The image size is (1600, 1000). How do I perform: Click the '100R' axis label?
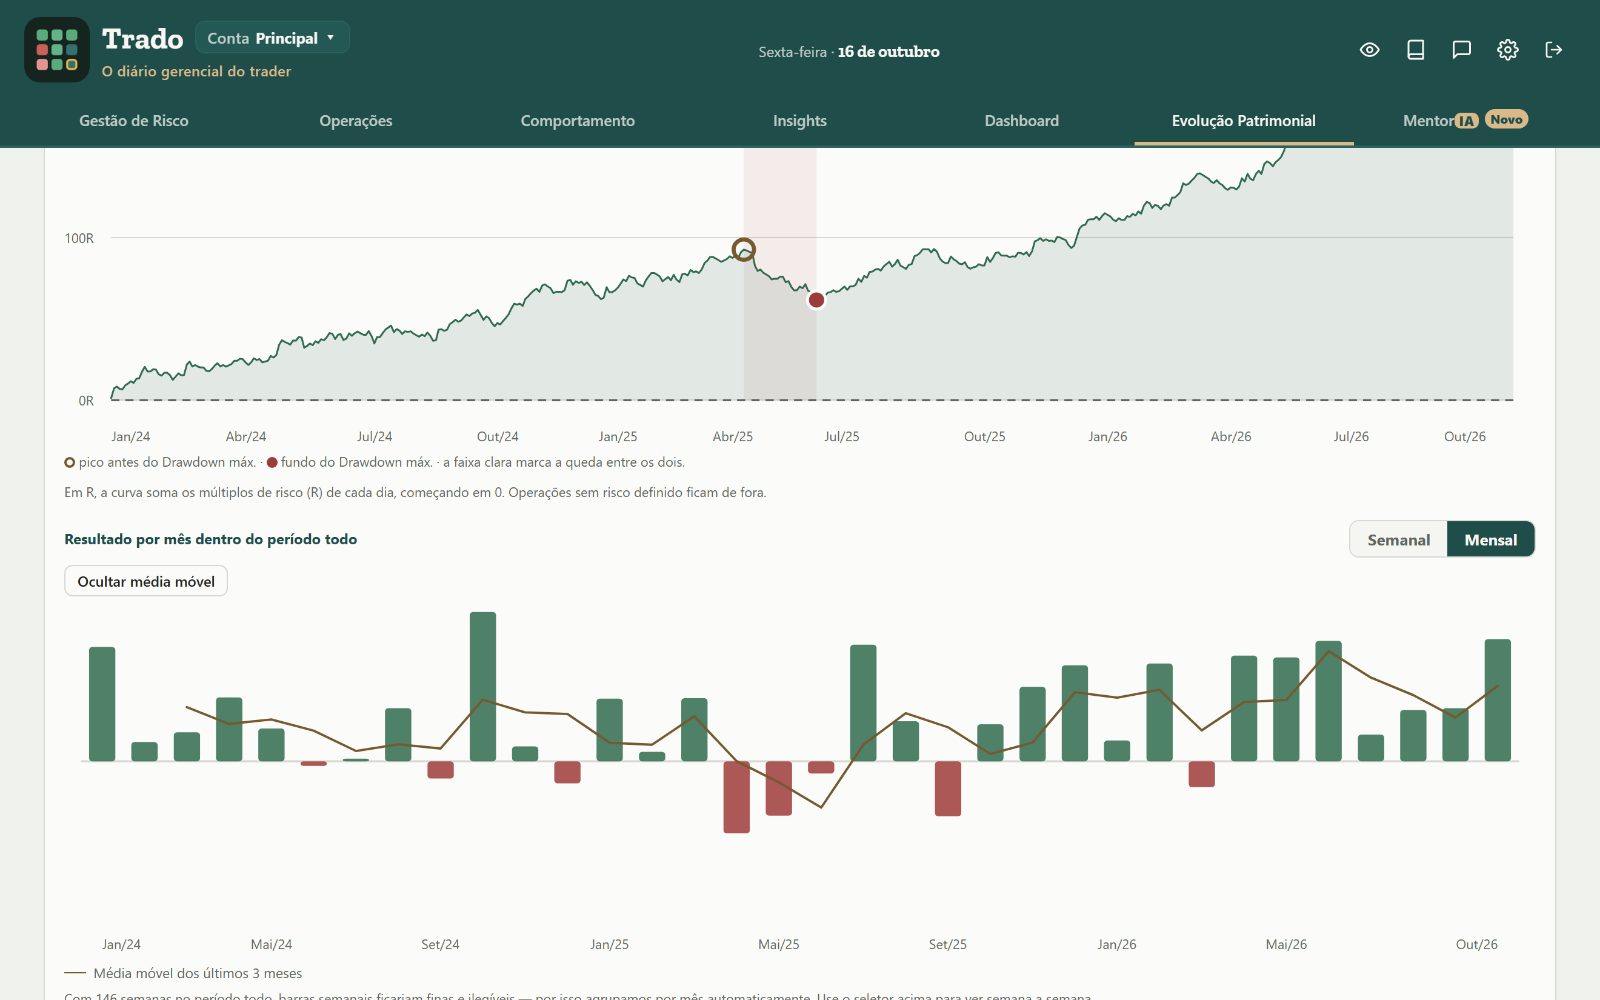pyautogui.click(x=79, y=238)
